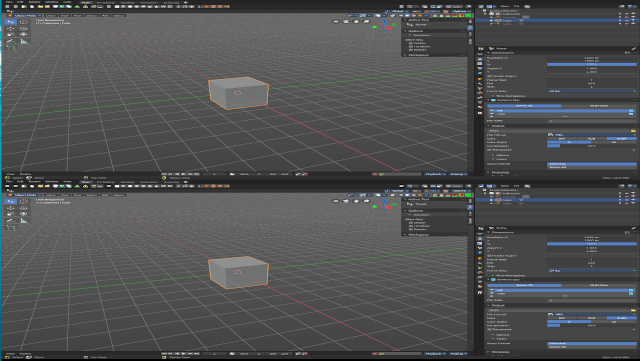Open the File Format dropdown in top window
The image size is (640, 361).
coord(591,135)
